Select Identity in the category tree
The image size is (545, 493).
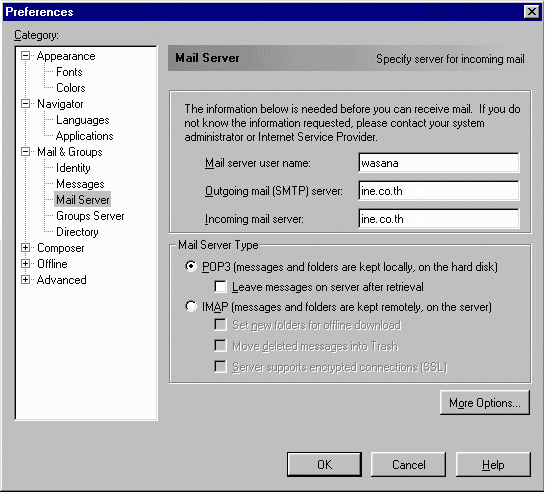(73, 168)
